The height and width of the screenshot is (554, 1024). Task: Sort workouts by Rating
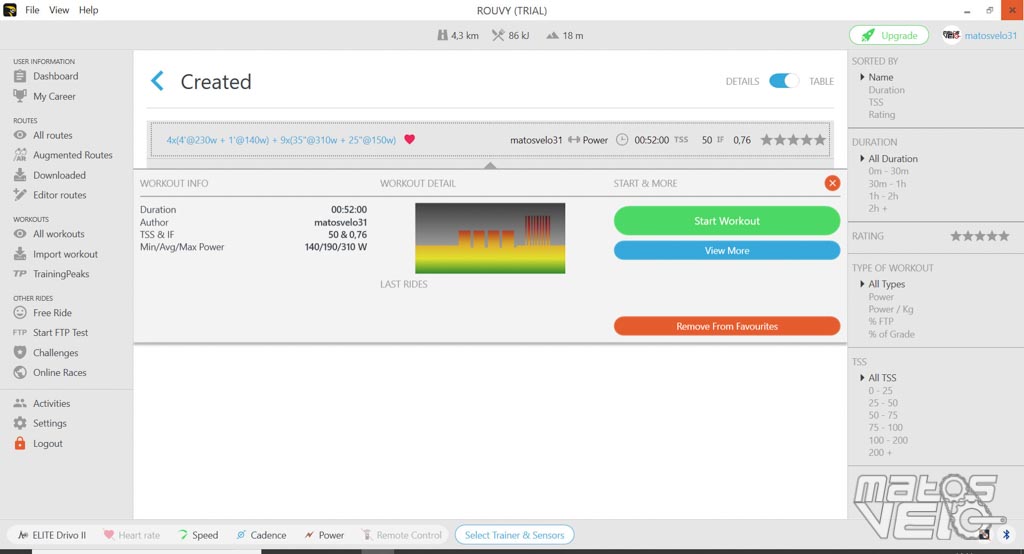882,114
